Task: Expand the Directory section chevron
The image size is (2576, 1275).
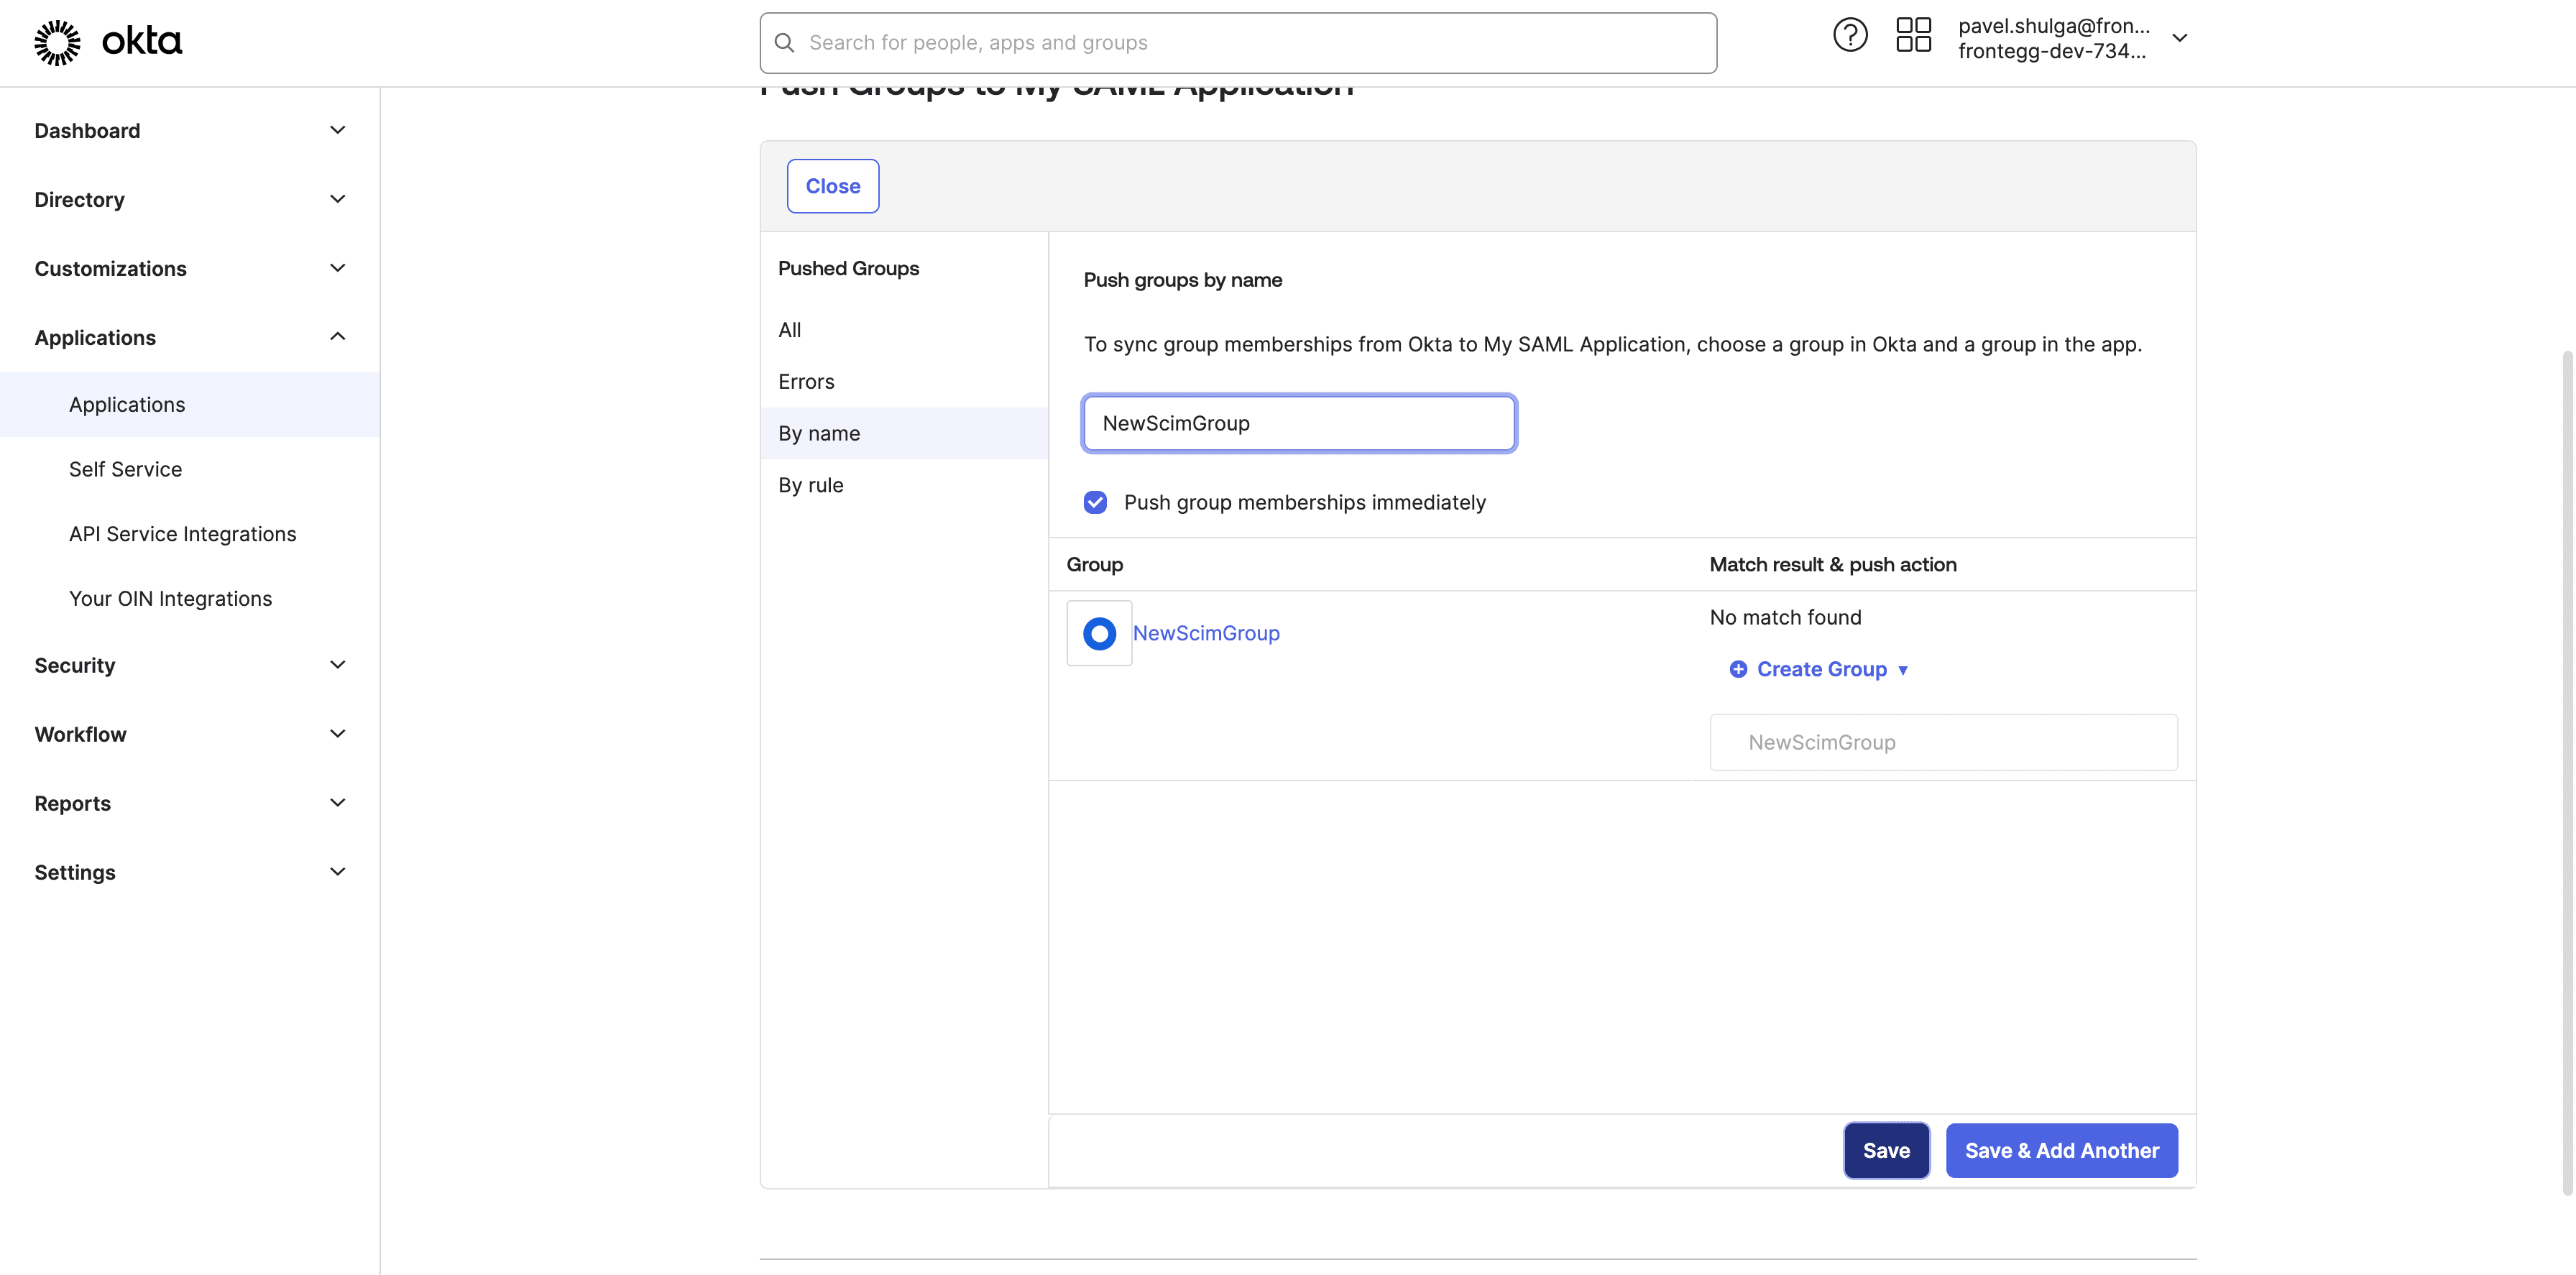Action: (x=338, y=199)
